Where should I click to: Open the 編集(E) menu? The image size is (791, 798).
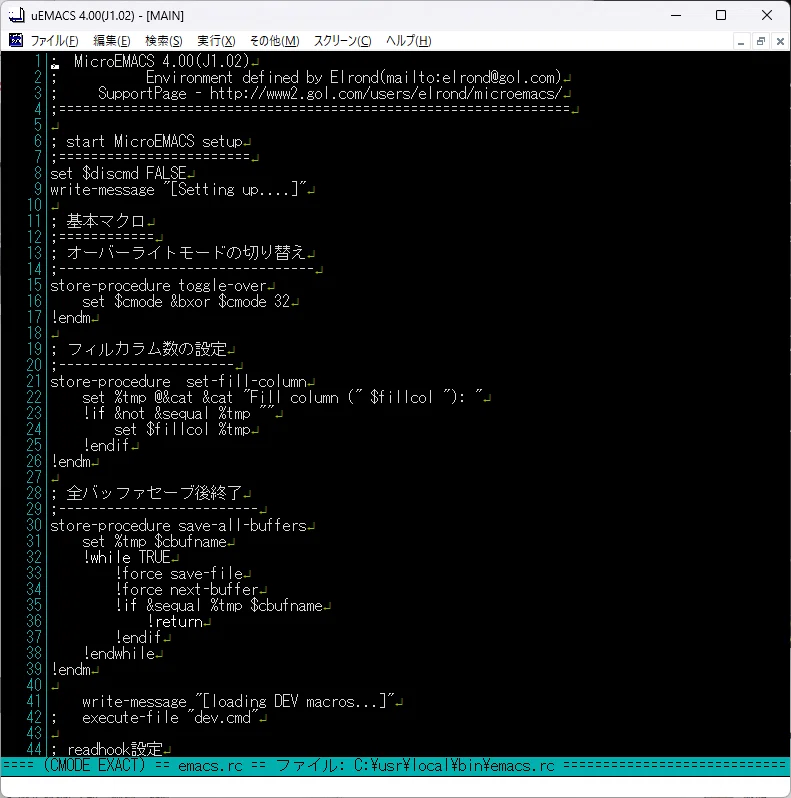[111, 41]
